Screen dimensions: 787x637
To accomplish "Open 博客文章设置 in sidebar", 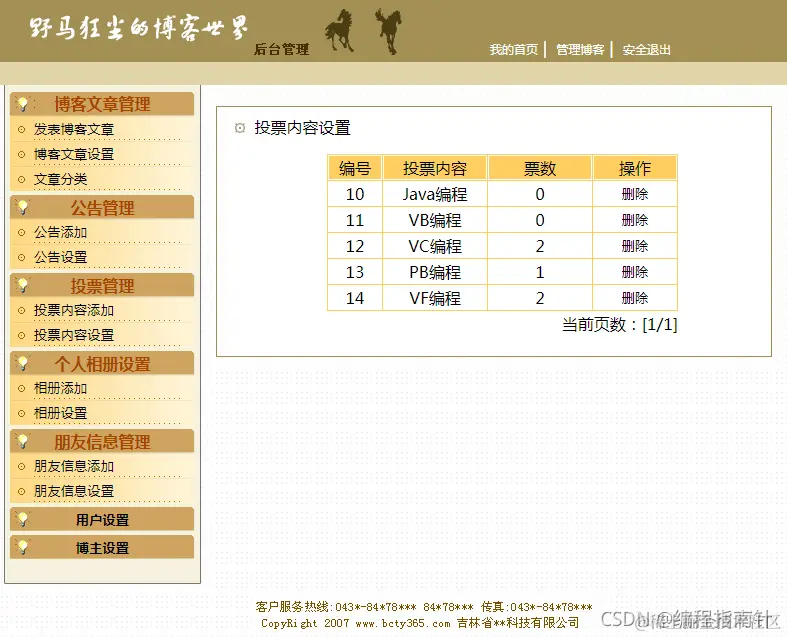I will 74,155.
